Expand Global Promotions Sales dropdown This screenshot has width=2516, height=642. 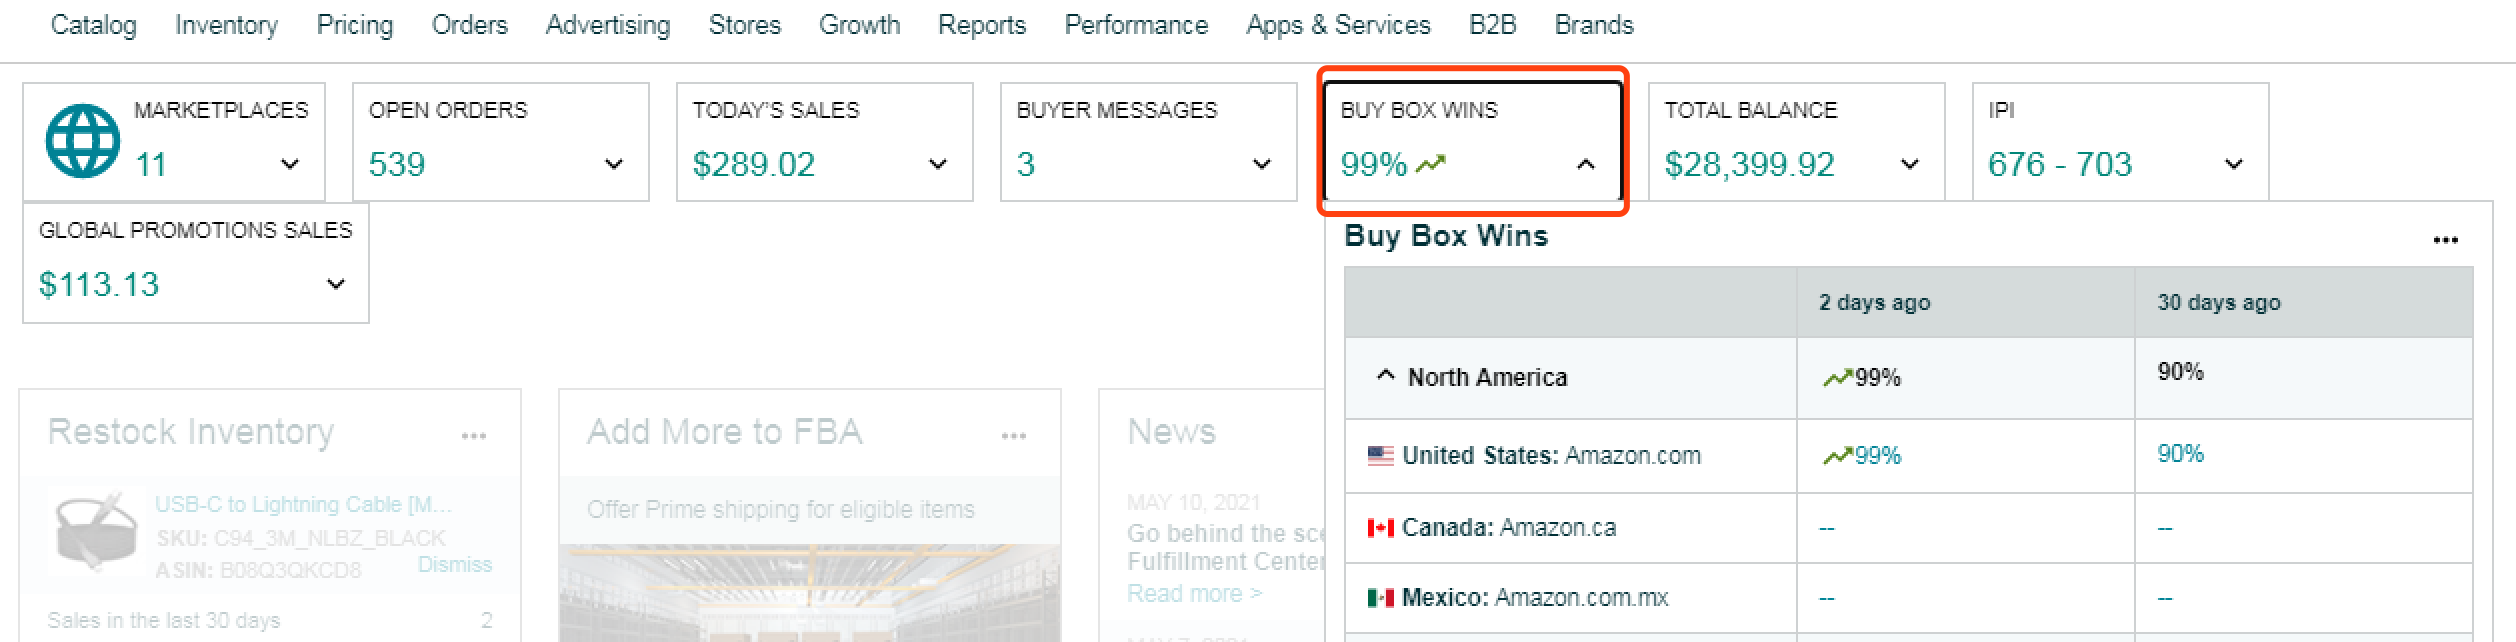(x=336, y=284)
